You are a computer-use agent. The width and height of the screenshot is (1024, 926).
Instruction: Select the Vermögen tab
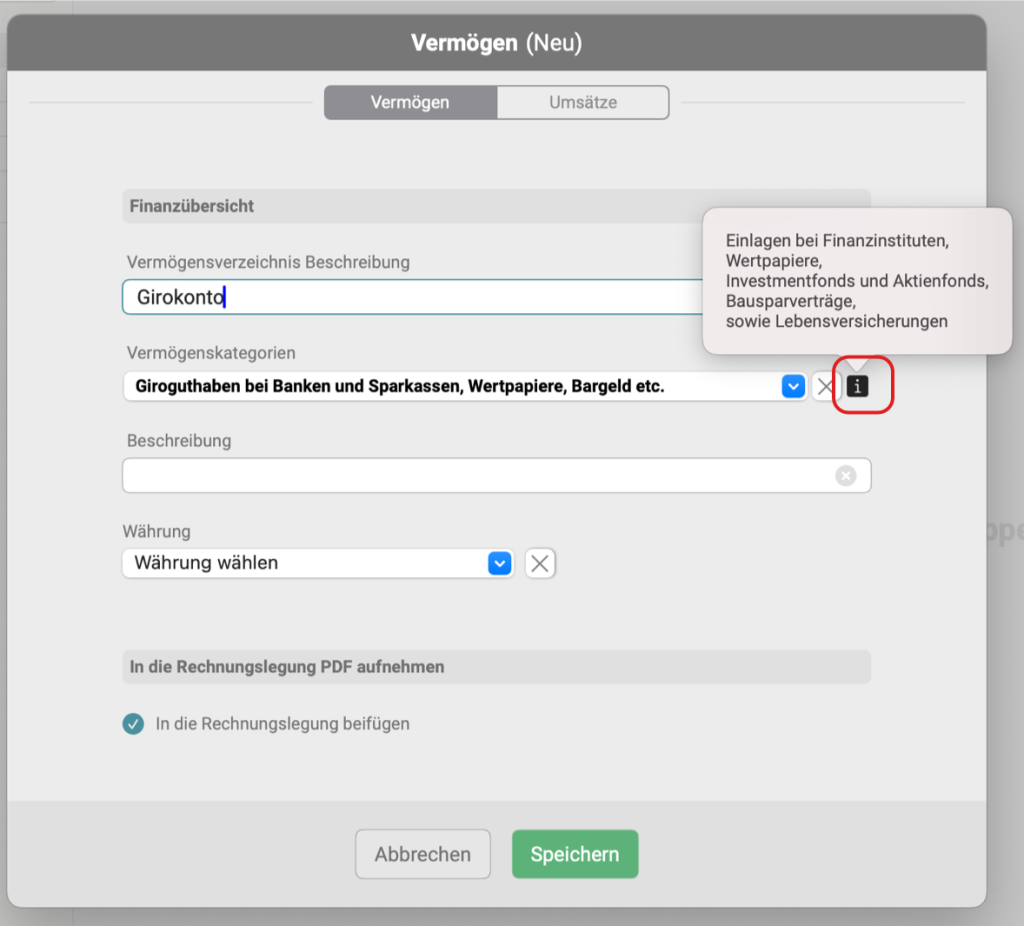(410, 102)
